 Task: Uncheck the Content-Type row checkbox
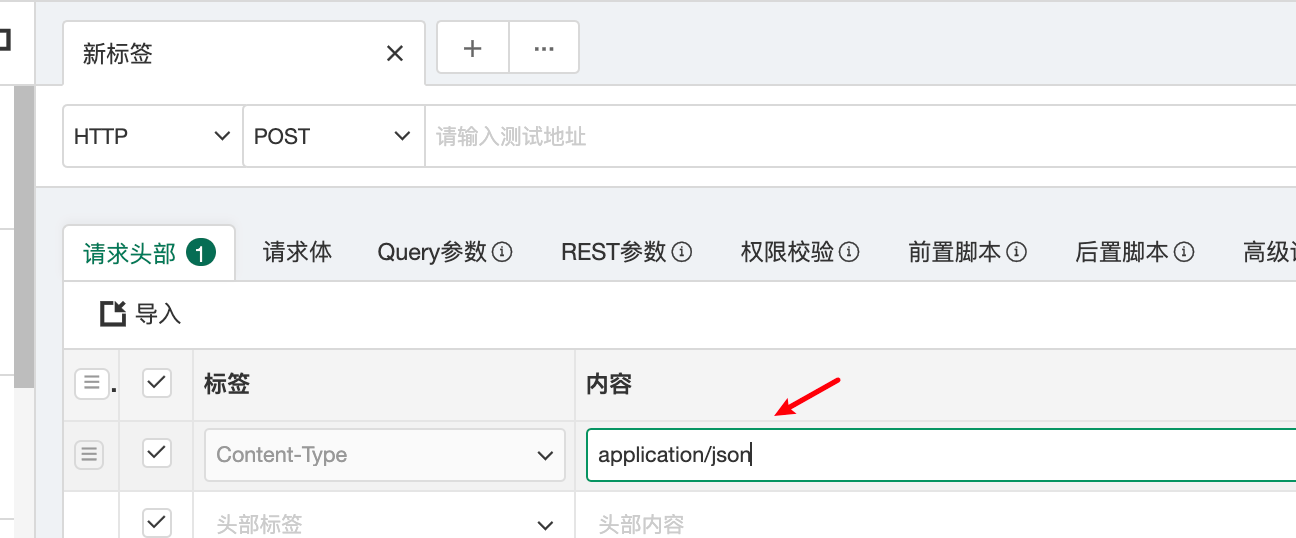[x=157, y=453]
